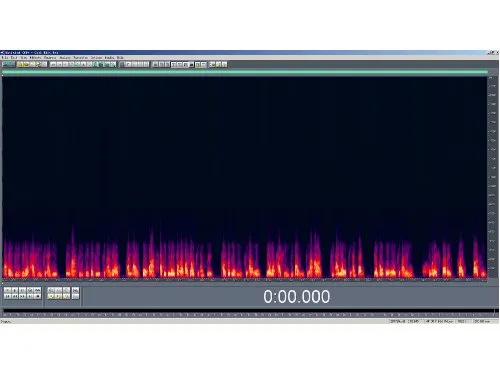
Task: Click the vertical zoom in button
Action: pos(75,291)
